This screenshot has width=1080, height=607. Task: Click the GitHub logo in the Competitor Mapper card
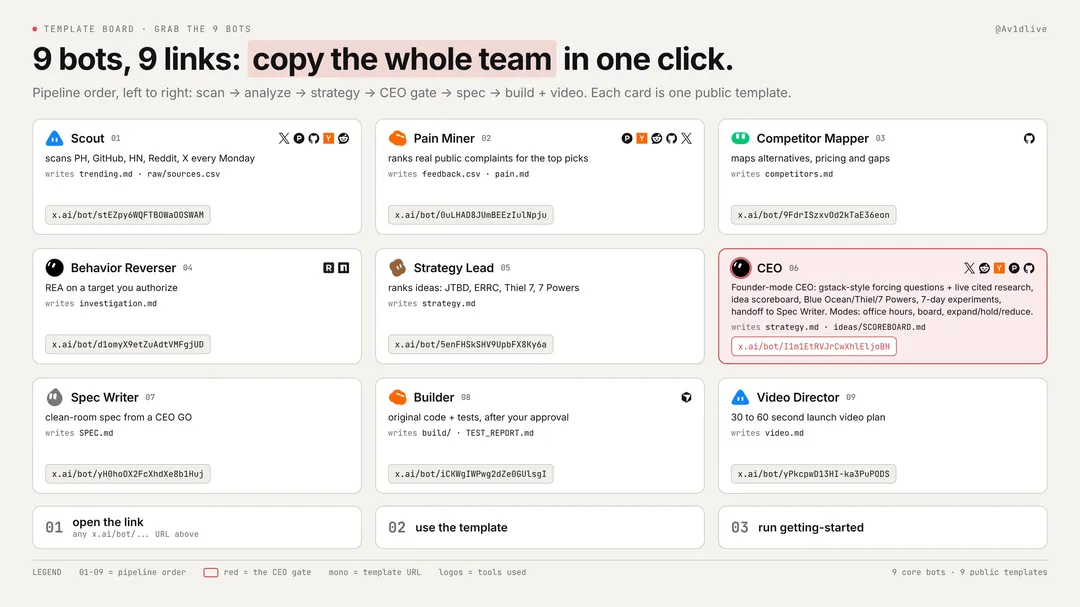(x=1029, y=138)
